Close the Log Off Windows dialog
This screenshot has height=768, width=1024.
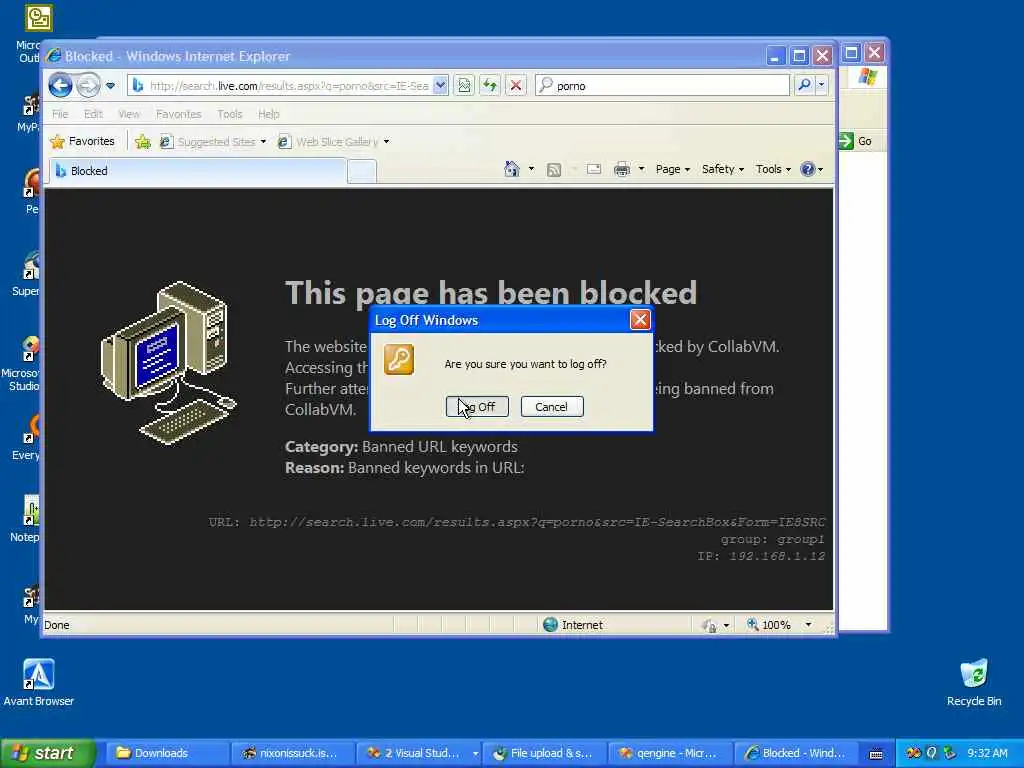640,319
